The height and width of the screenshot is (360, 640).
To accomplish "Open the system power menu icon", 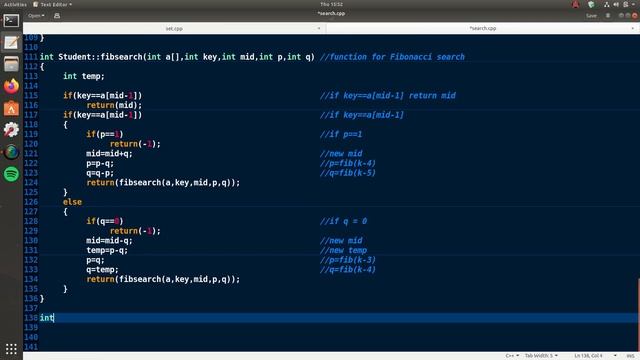I will (626, 4).
